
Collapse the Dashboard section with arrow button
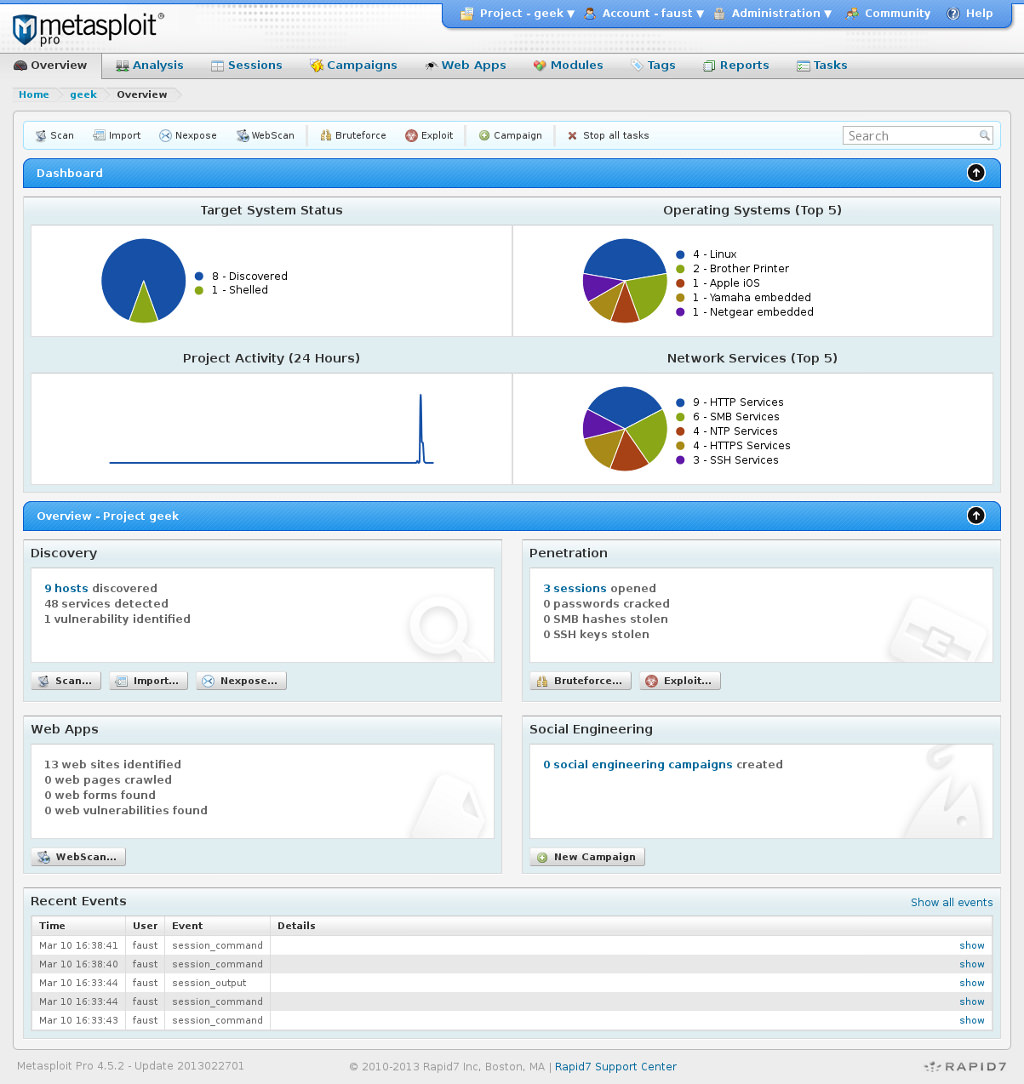tap(976, 173)
